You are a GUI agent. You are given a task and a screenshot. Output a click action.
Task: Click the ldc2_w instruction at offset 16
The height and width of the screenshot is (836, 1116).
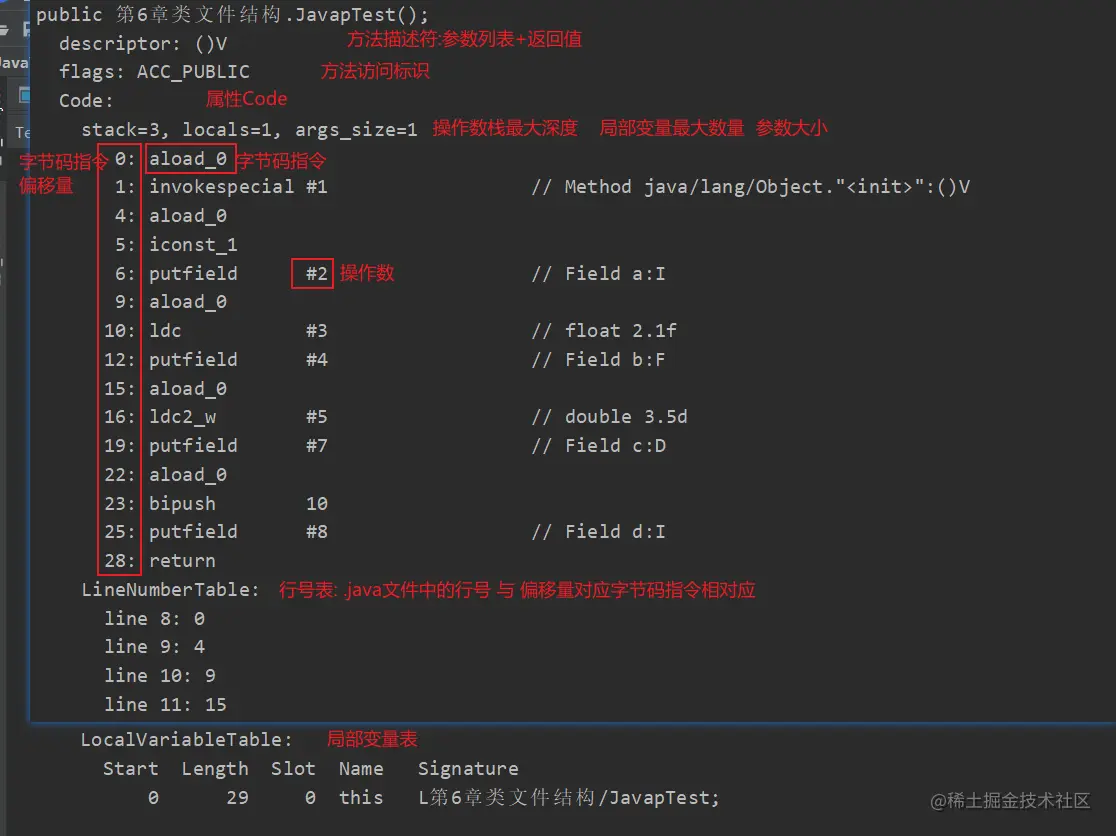[182, 417]
